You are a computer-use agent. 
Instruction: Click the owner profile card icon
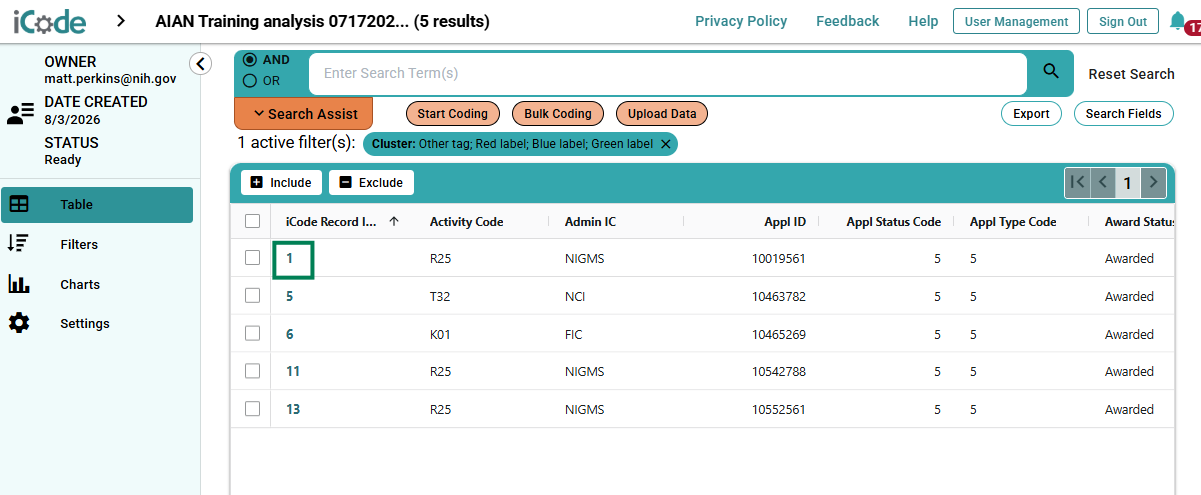(20, 114)
